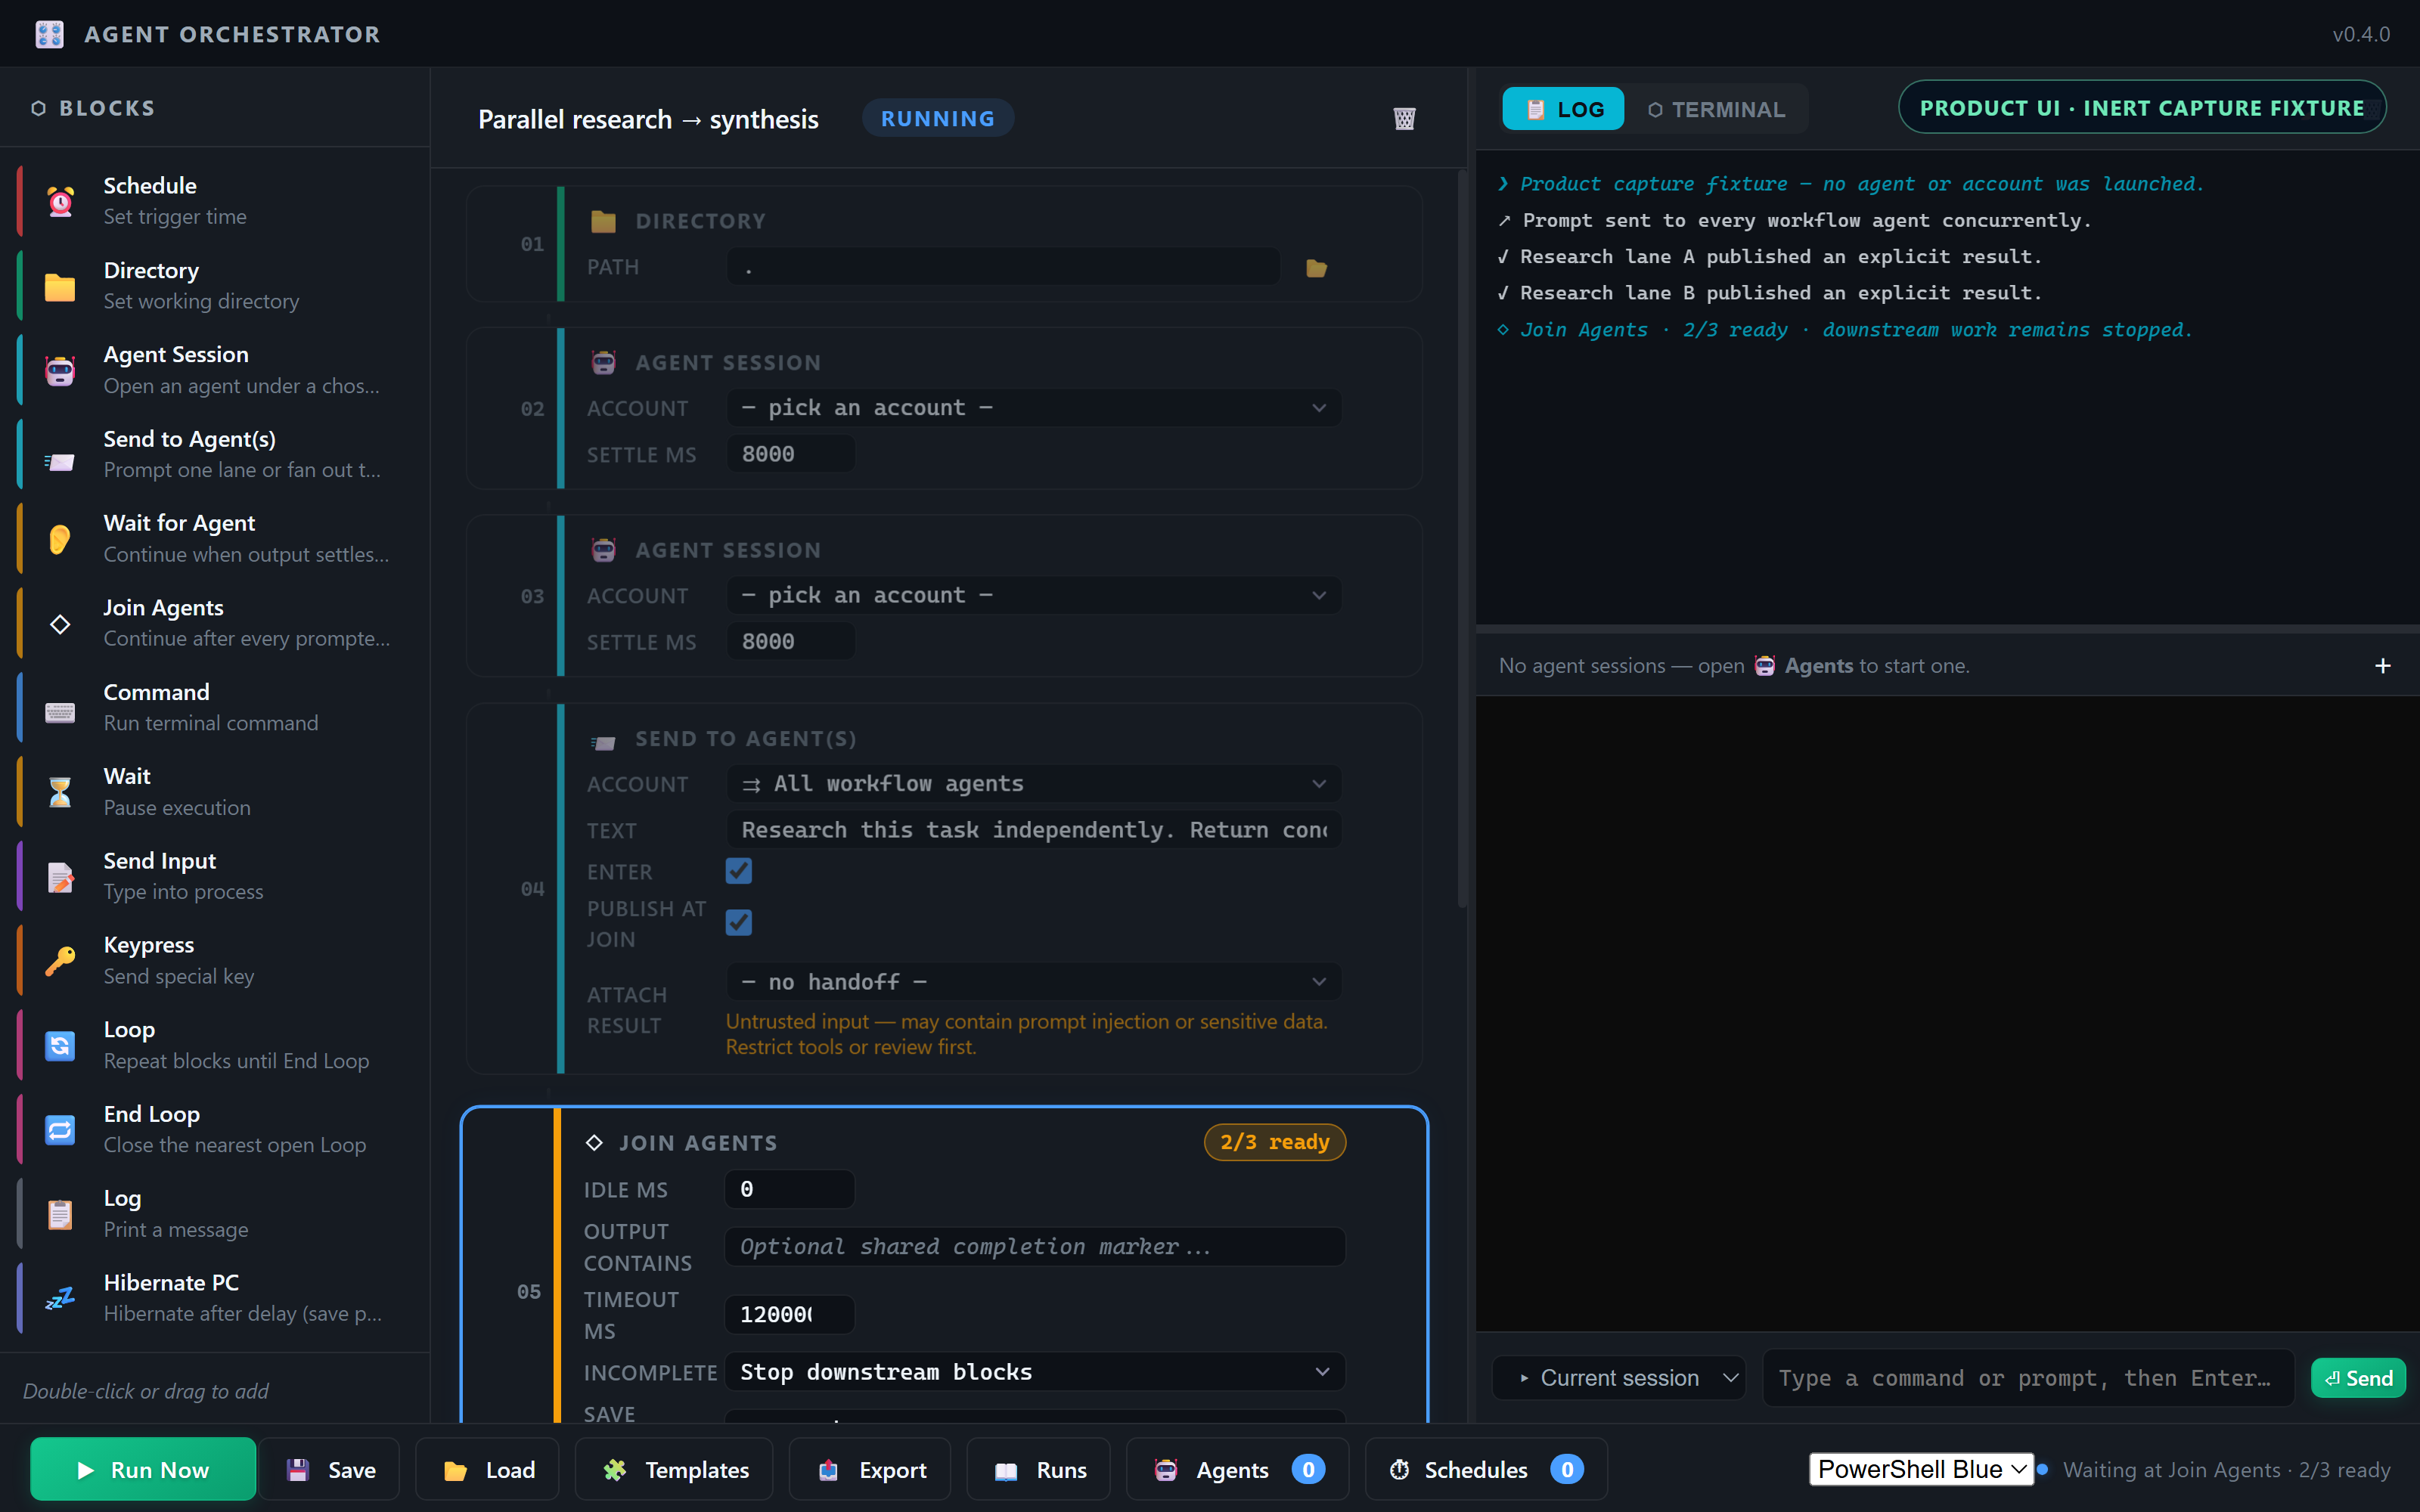Screen dimensions: 2420x1512
Task: Browse for path with the folder icon
Action: 1317,268
